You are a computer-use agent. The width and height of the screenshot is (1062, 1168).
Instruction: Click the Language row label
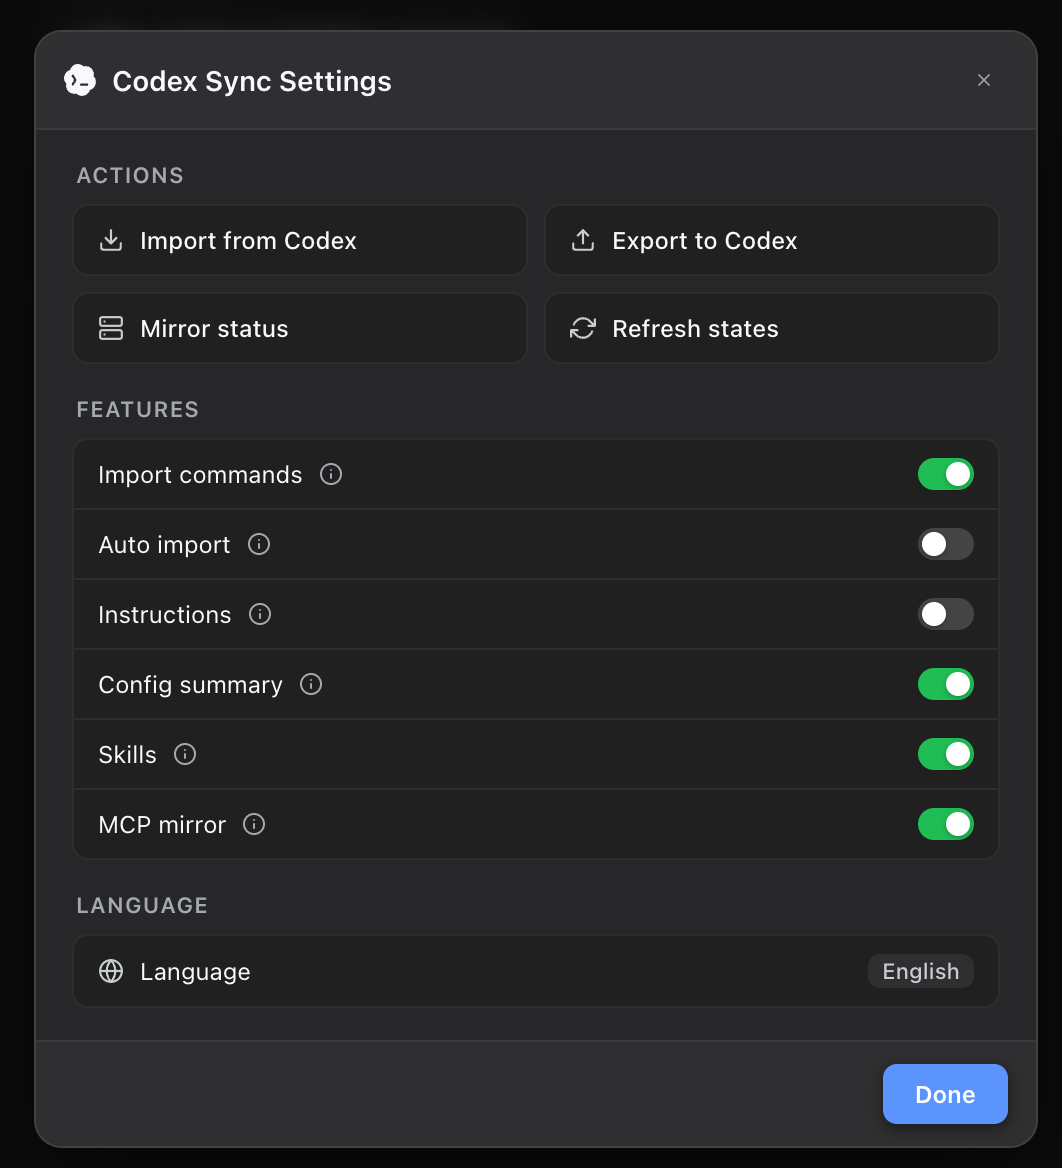click(195, 972)
